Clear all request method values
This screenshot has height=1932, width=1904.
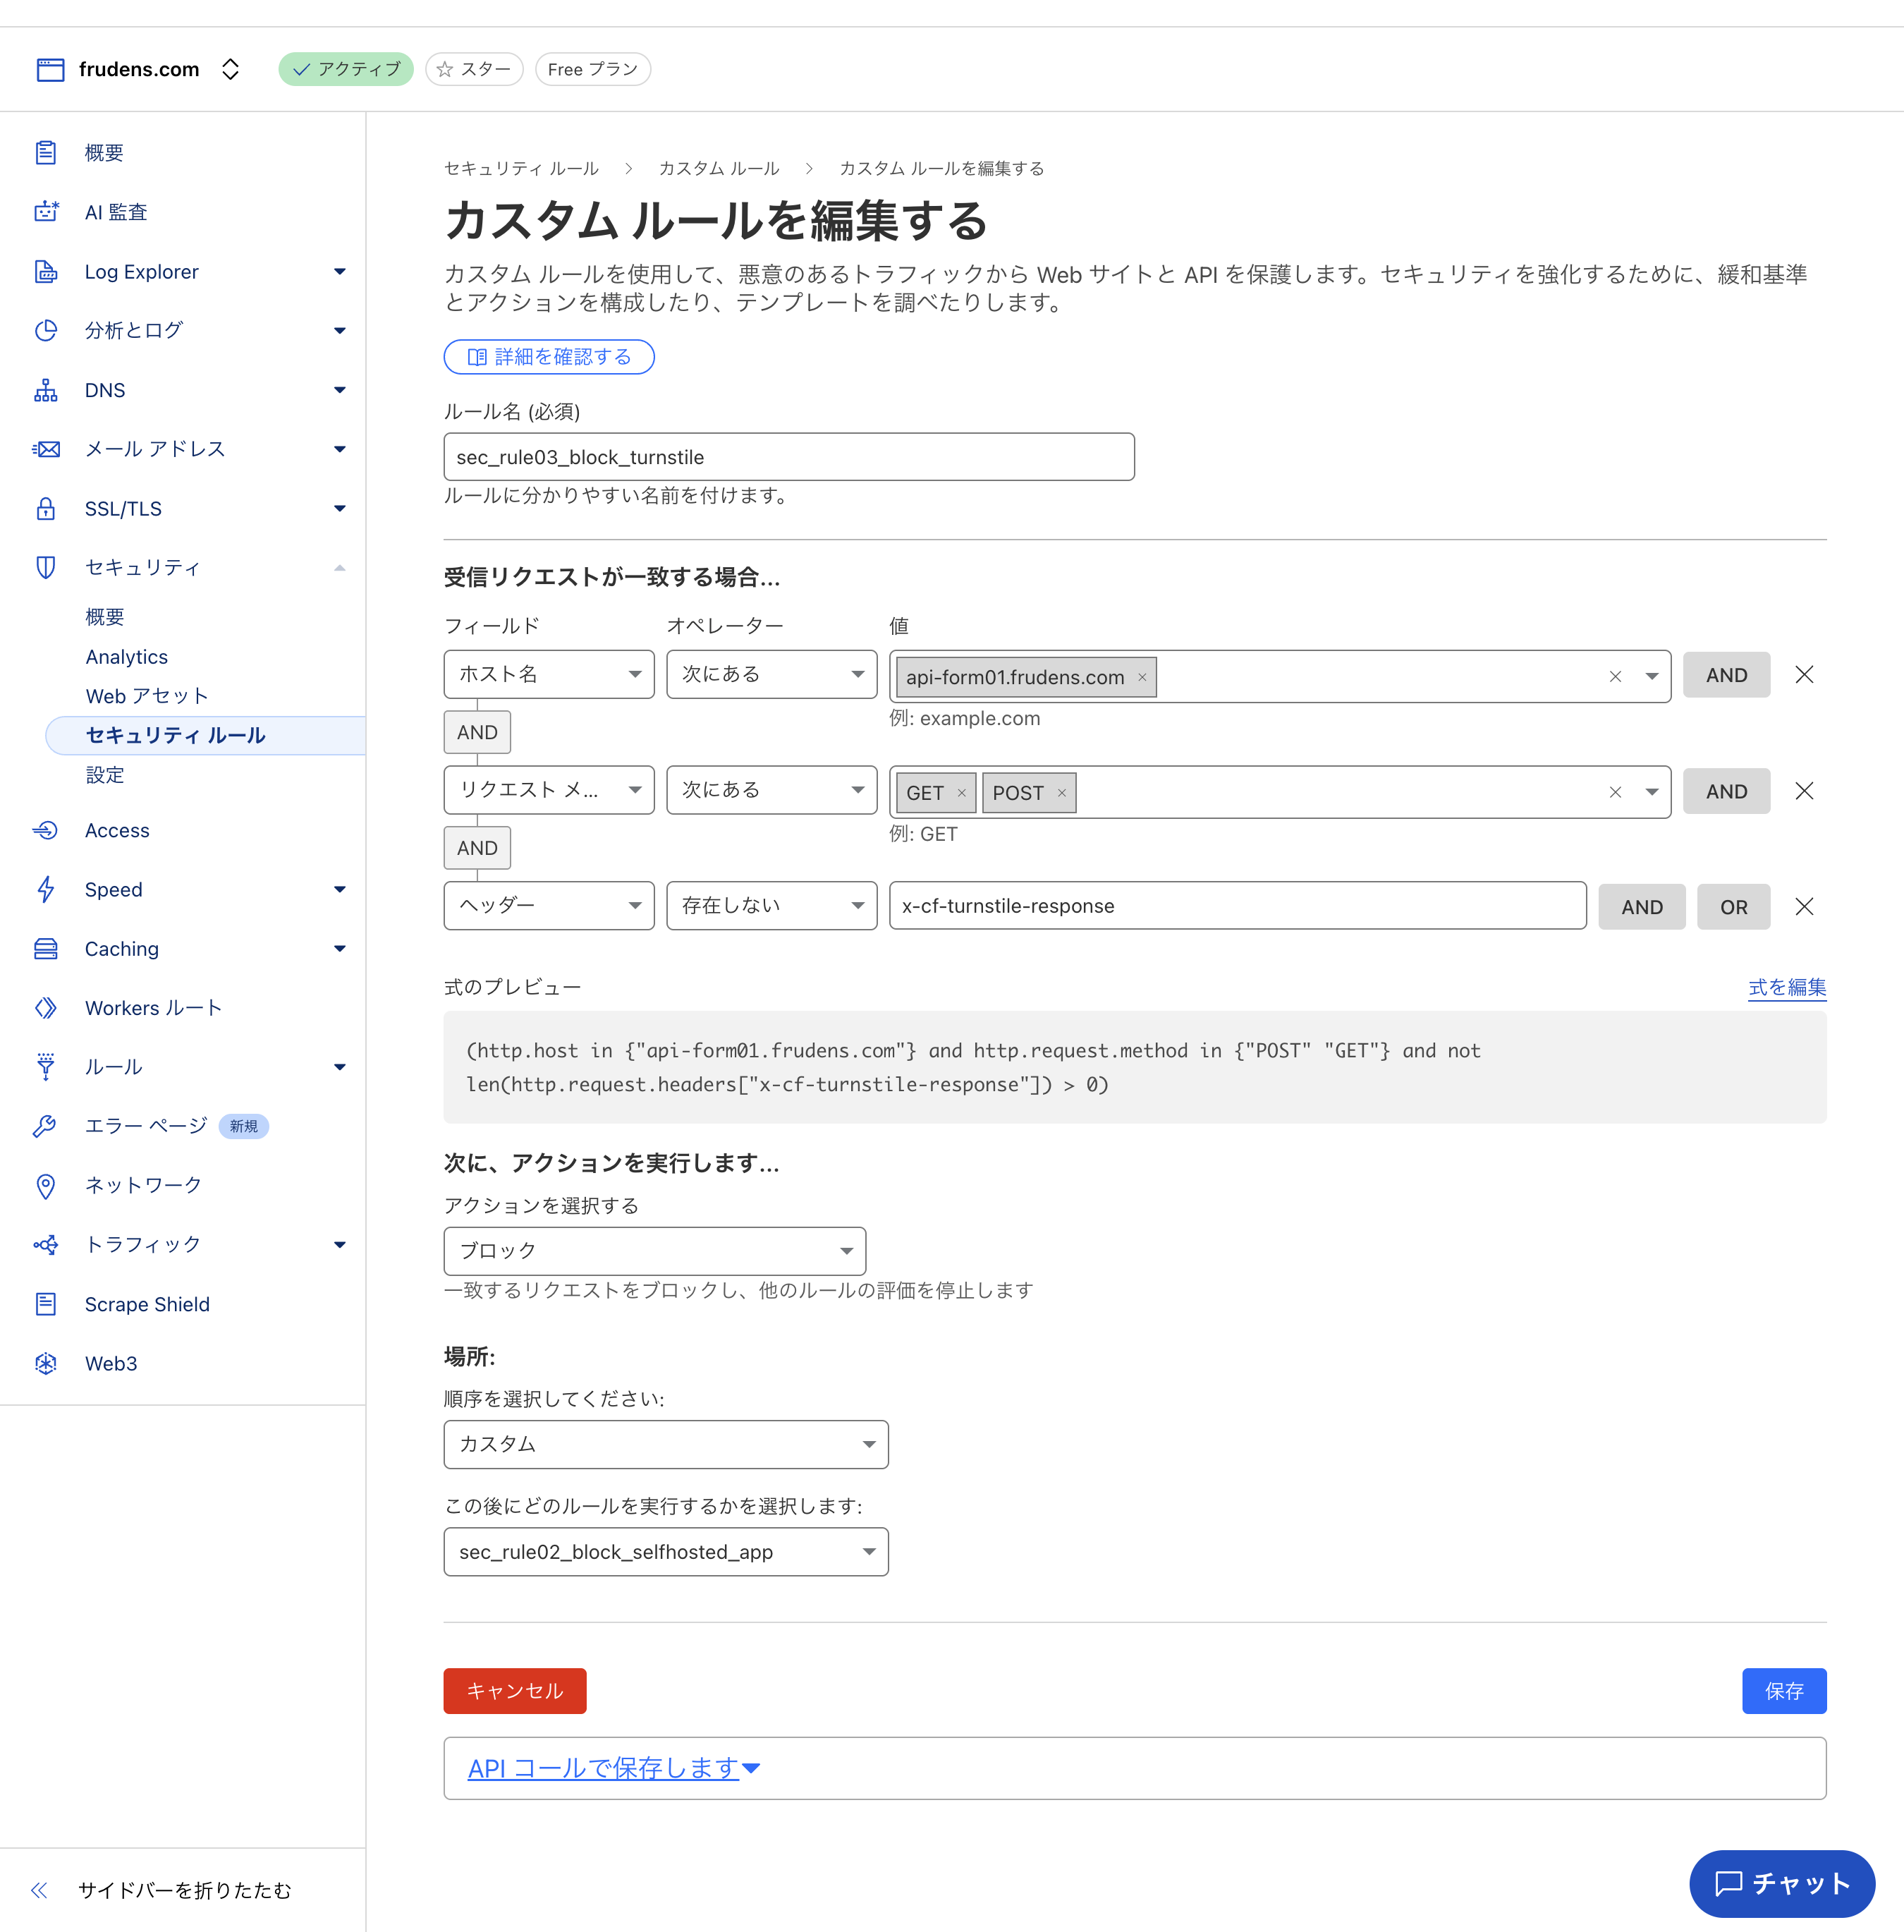click(x=1614, y=792)
